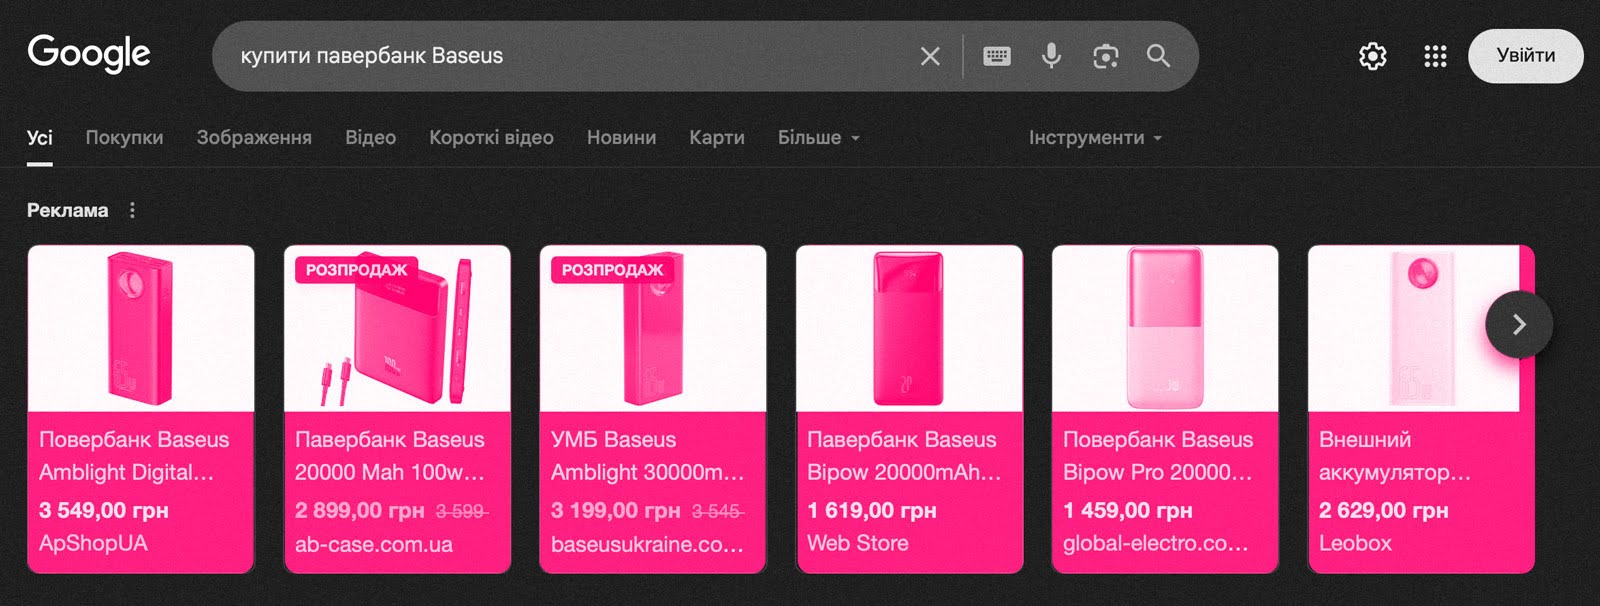Click the ApShopUA seller name

click(x=93, y=544)
